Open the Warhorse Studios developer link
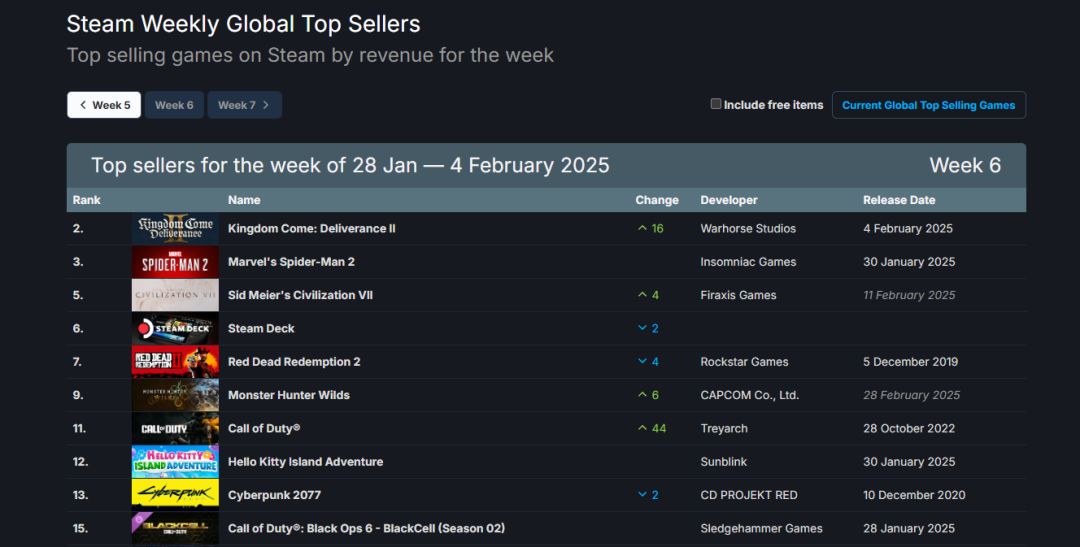 [x=748, y=228]
